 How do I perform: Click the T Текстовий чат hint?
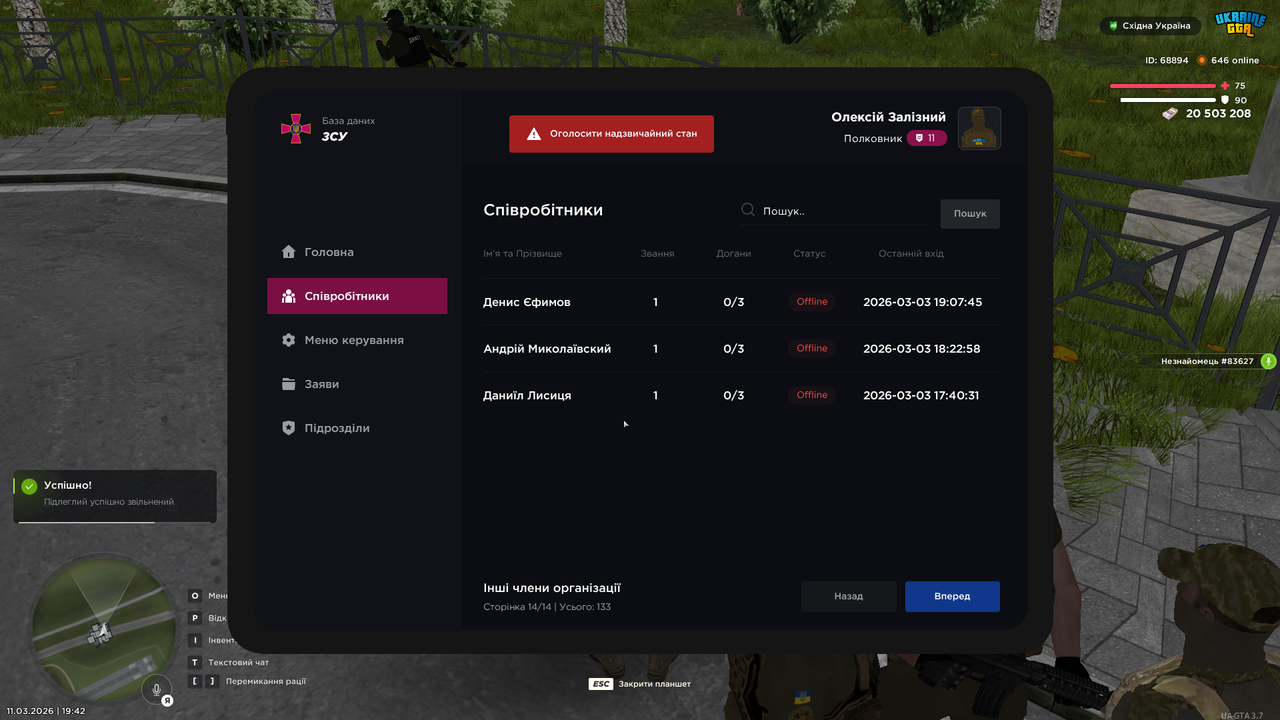(x=229, y=662)
